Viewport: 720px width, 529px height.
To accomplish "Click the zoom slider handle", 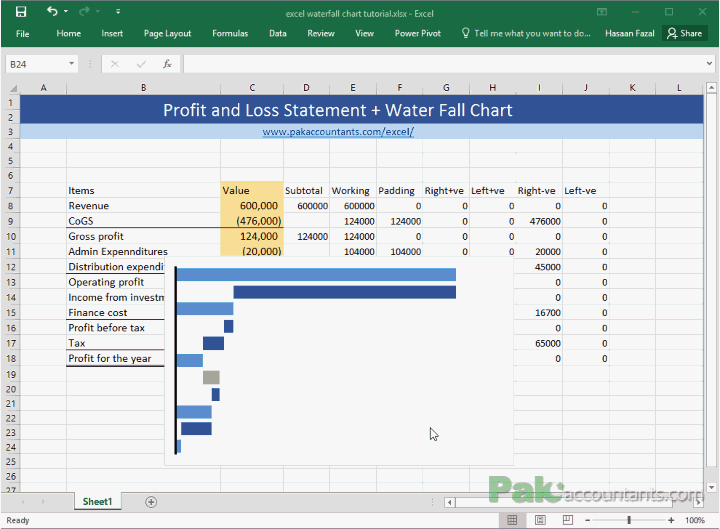I will [x=629, y=520].
